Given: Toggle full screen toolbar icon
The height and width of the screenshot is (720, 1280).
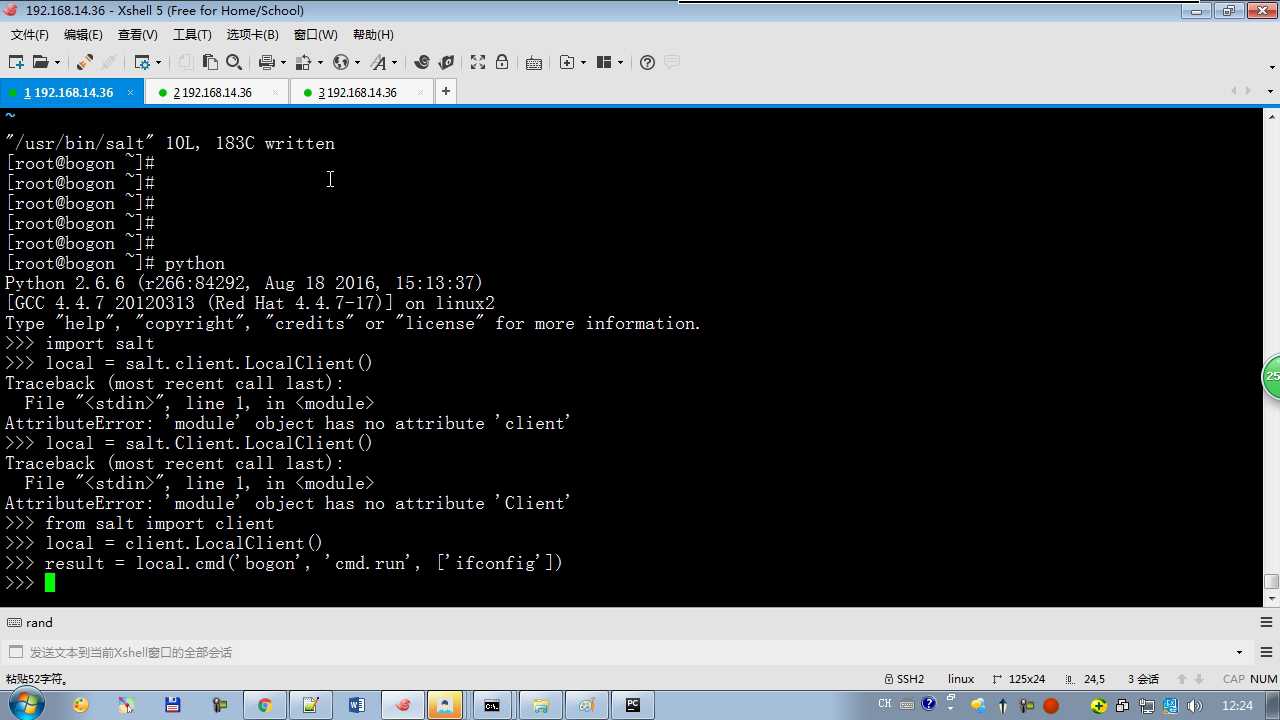Looking at the screenshot, I should (478, 62).
